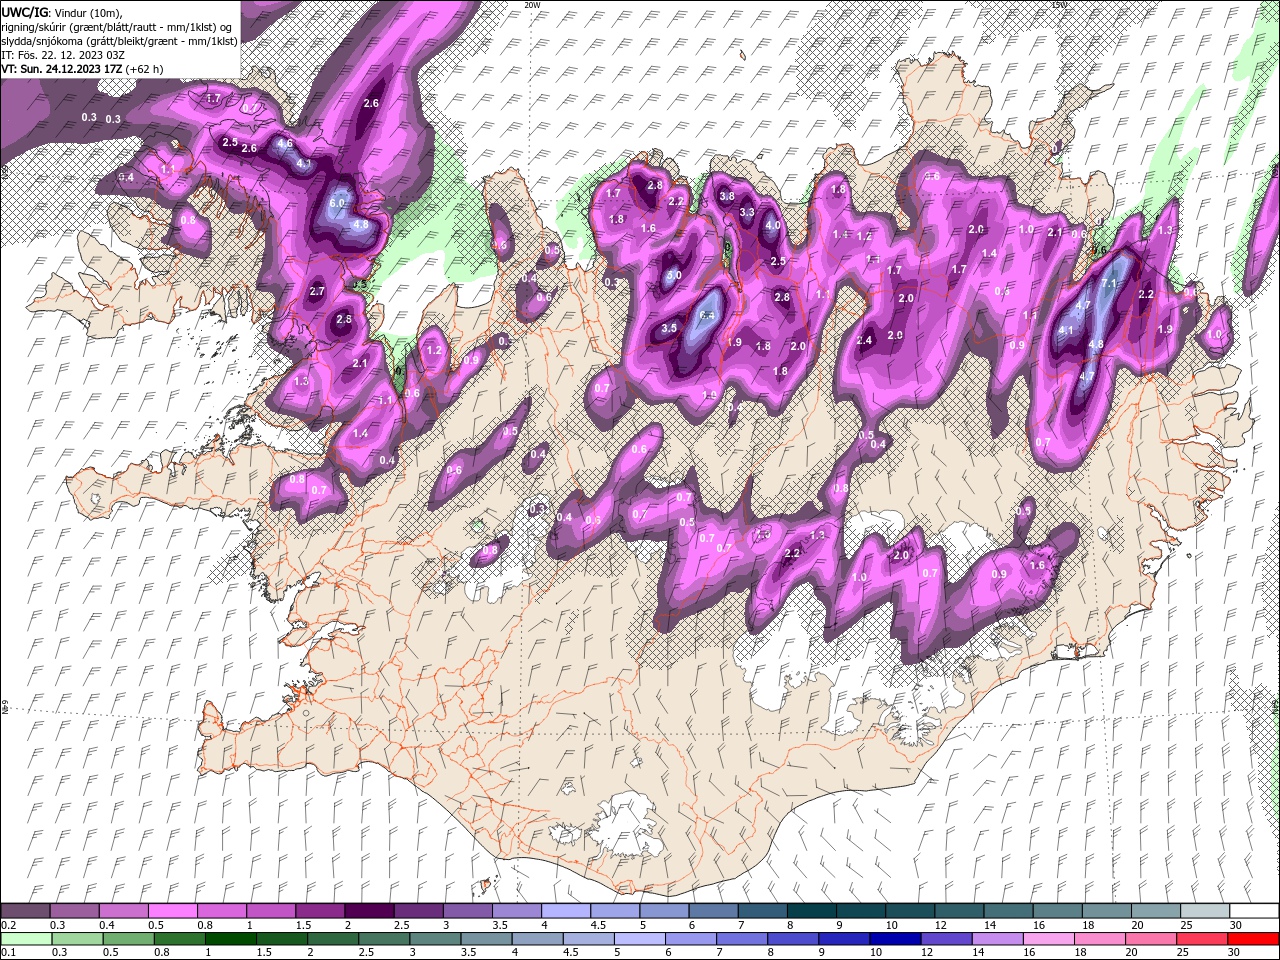Click the 3.8 snowfall value on the map
The height and width of the screenshot is (960, 1280).
tap(727, 197)
